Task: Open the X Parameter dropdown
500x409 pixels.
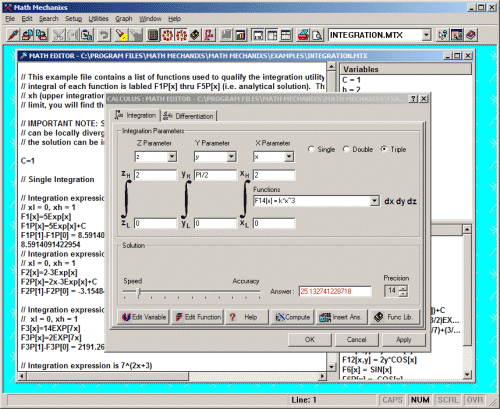Action: pyautogui.click(x=289, y=157)
